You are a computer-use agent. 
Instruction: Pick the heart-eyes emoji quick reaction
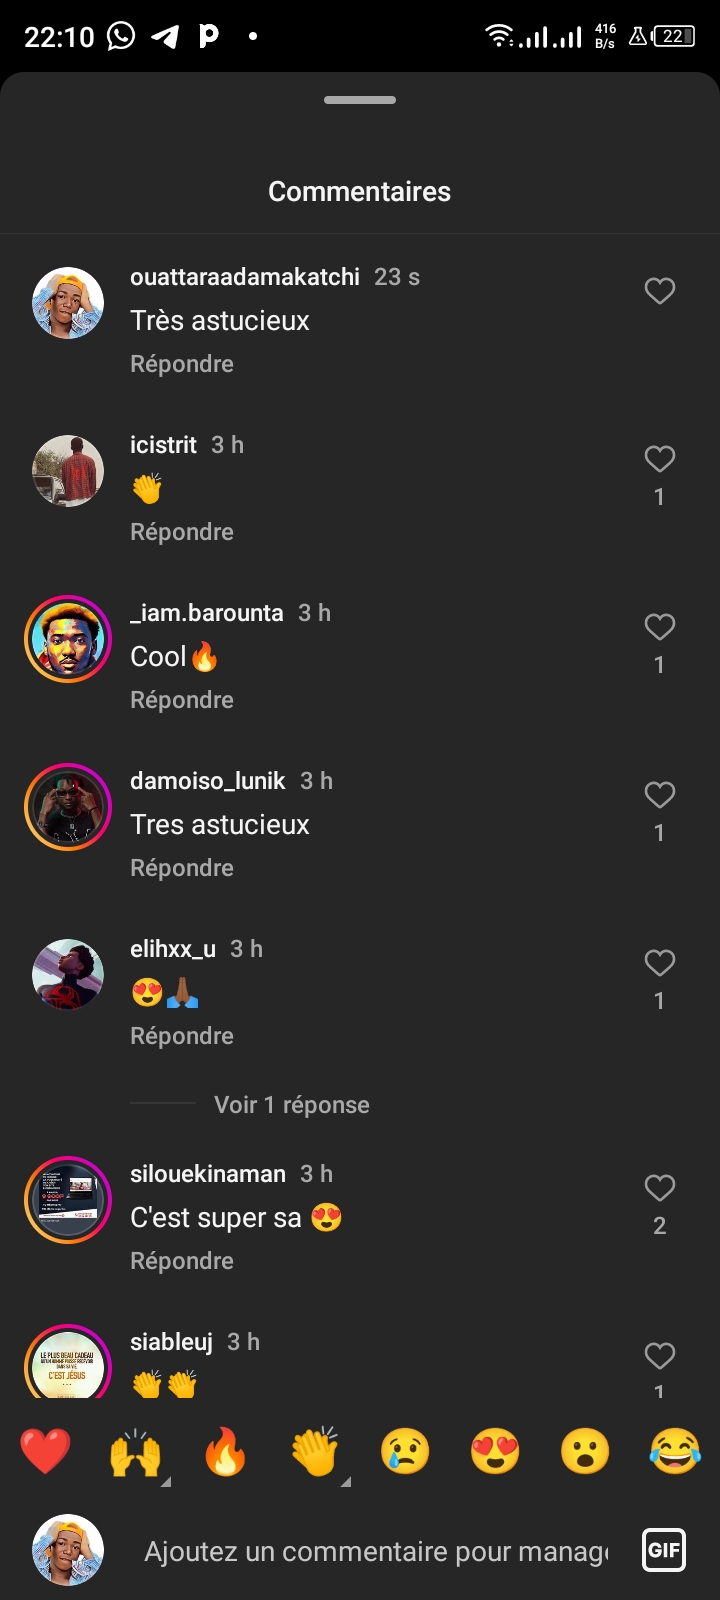coord(495,1451)
